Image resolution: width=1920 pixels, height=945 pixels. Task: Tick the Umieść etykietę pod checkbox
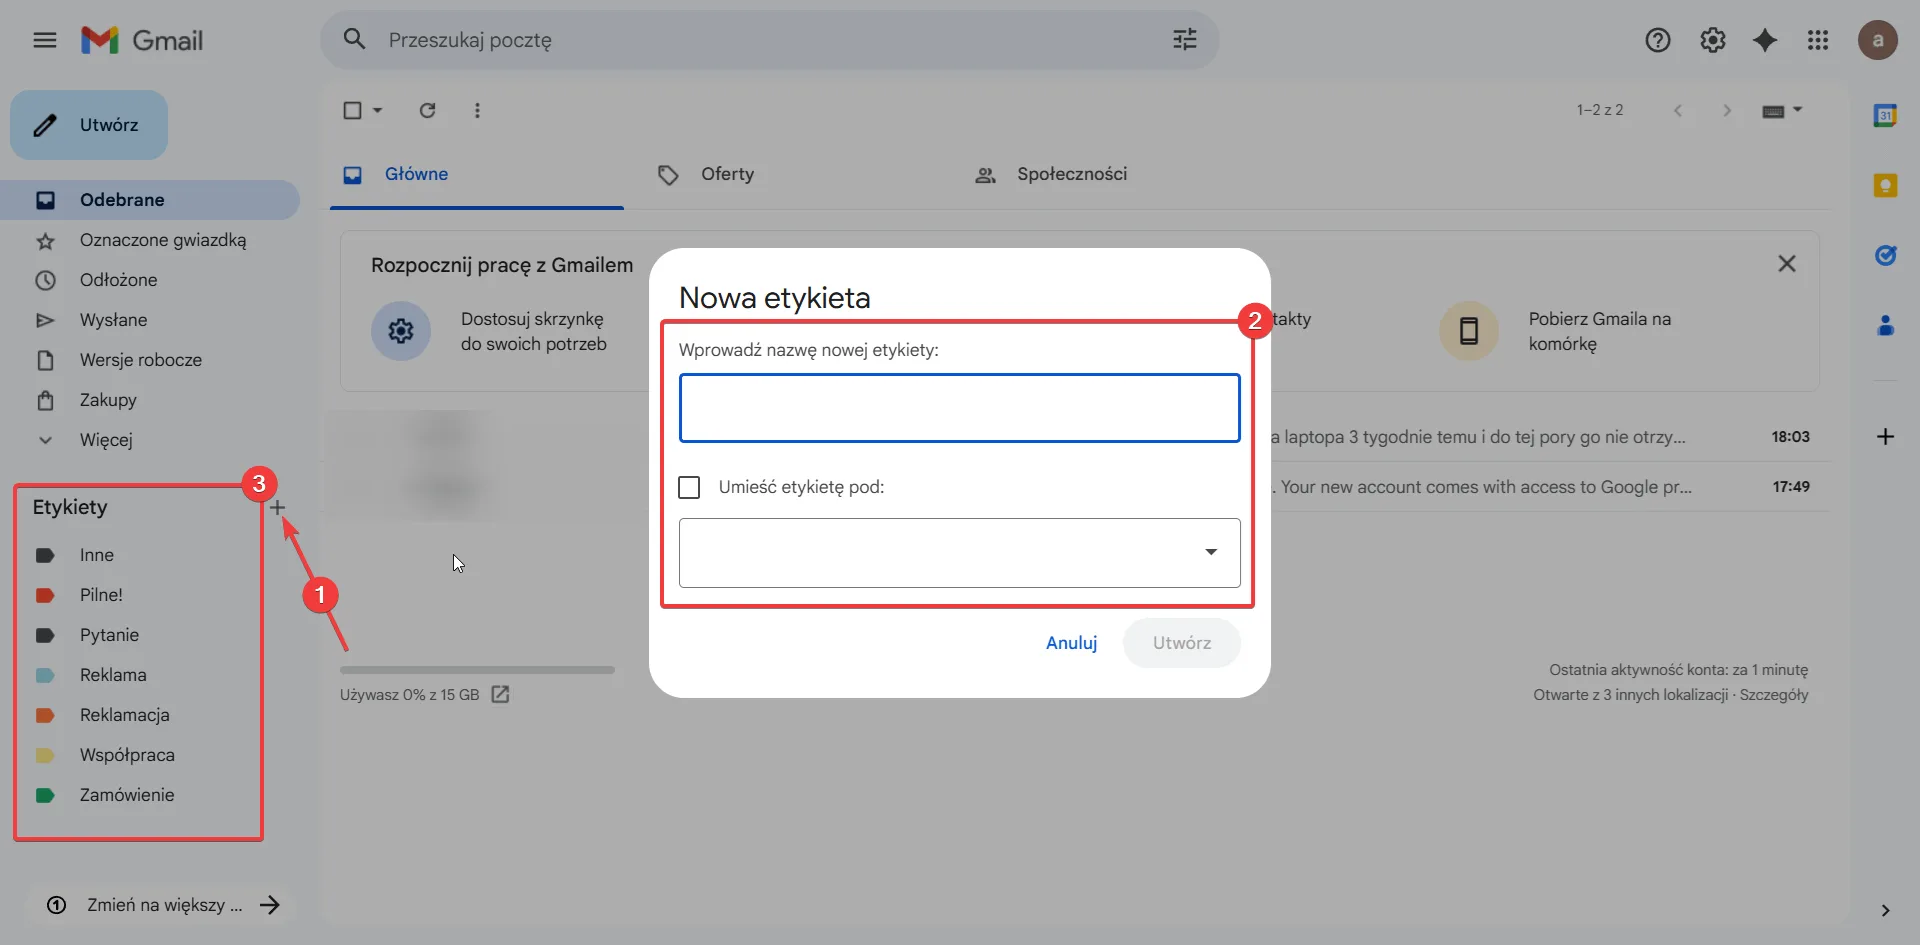[x=689, y=487]
